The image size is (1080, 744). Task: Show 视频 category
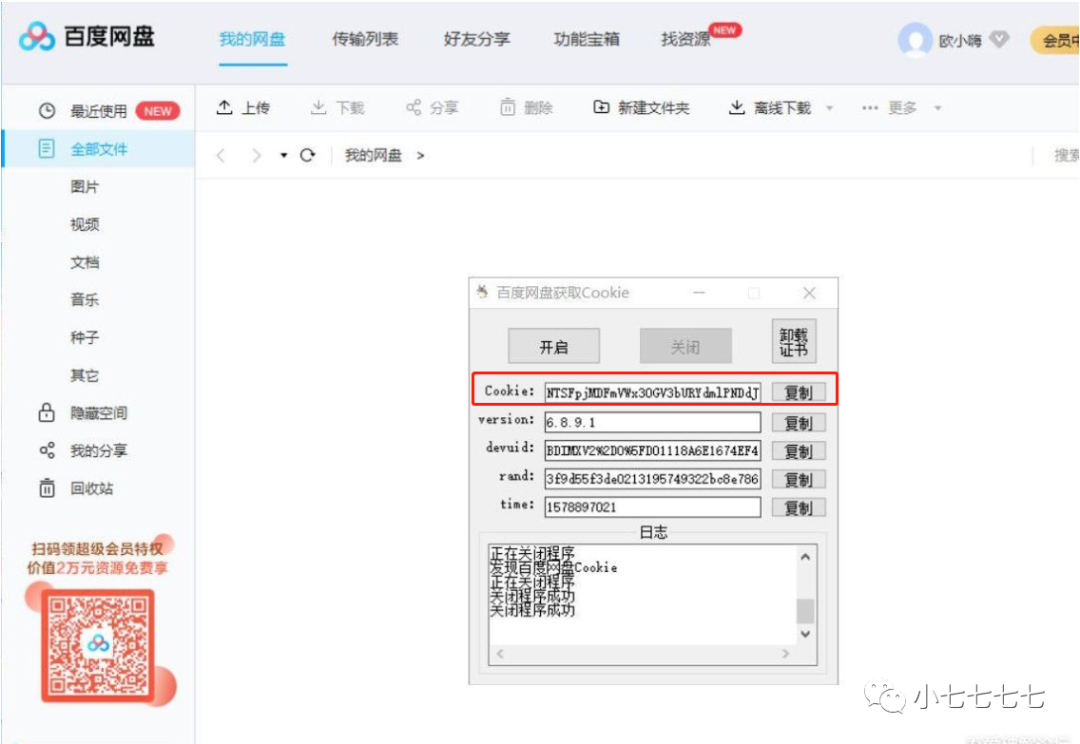[85, 225]
